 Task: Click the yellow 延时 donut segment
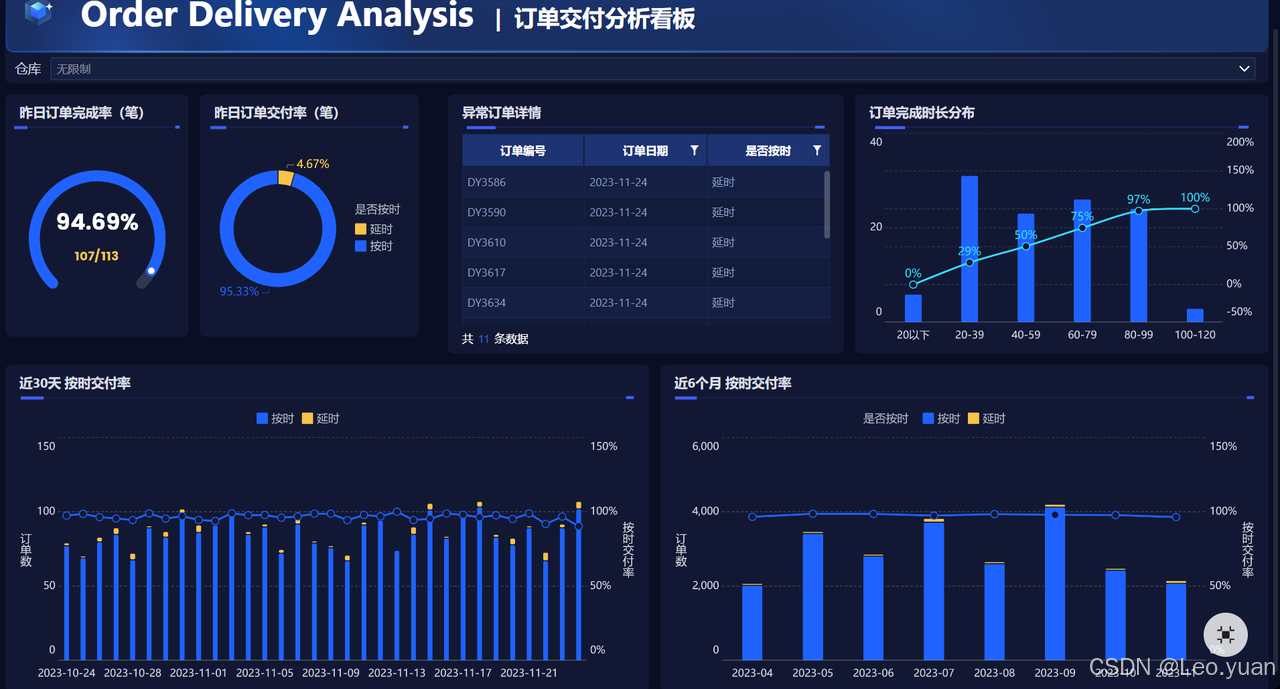point(285,178)
